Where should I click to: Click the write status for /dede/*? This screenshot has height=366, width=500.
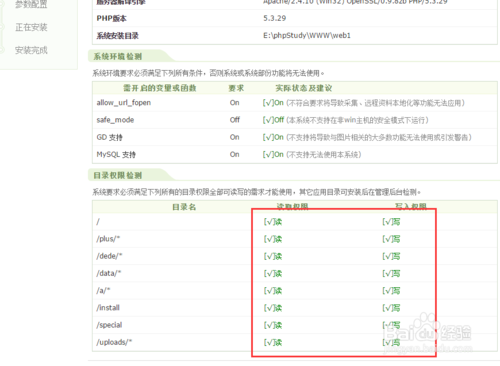(391, 256)
